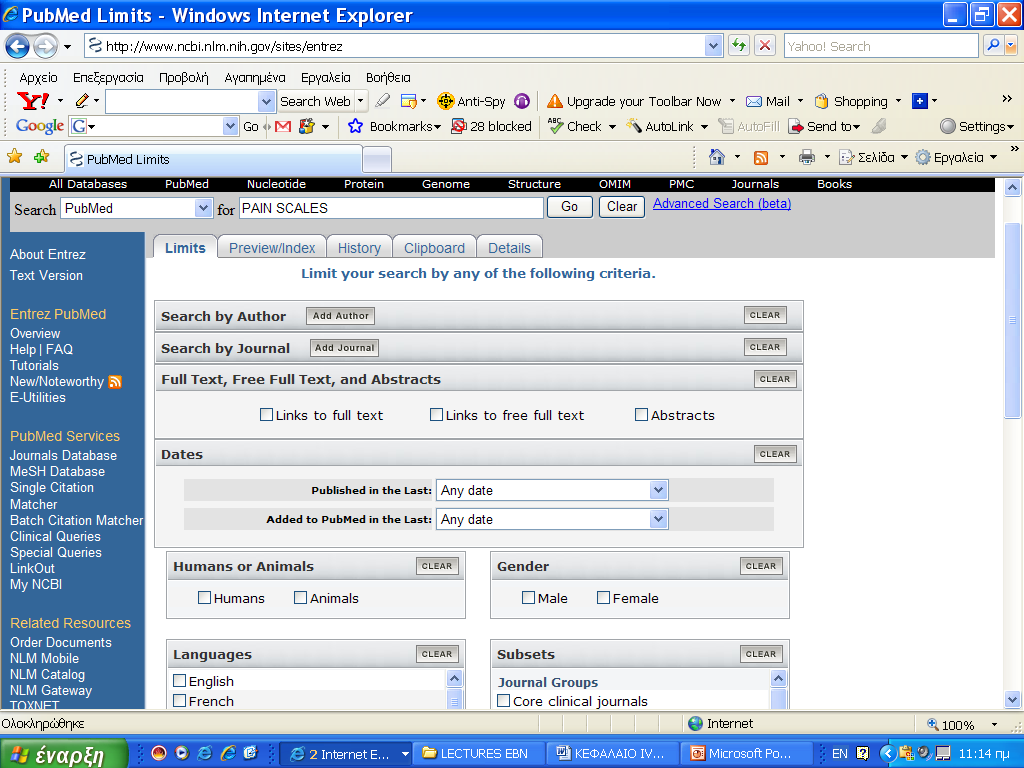Open Gmail icon in Google toolbar
1024x768 pixels.
(x=283, y=126)
